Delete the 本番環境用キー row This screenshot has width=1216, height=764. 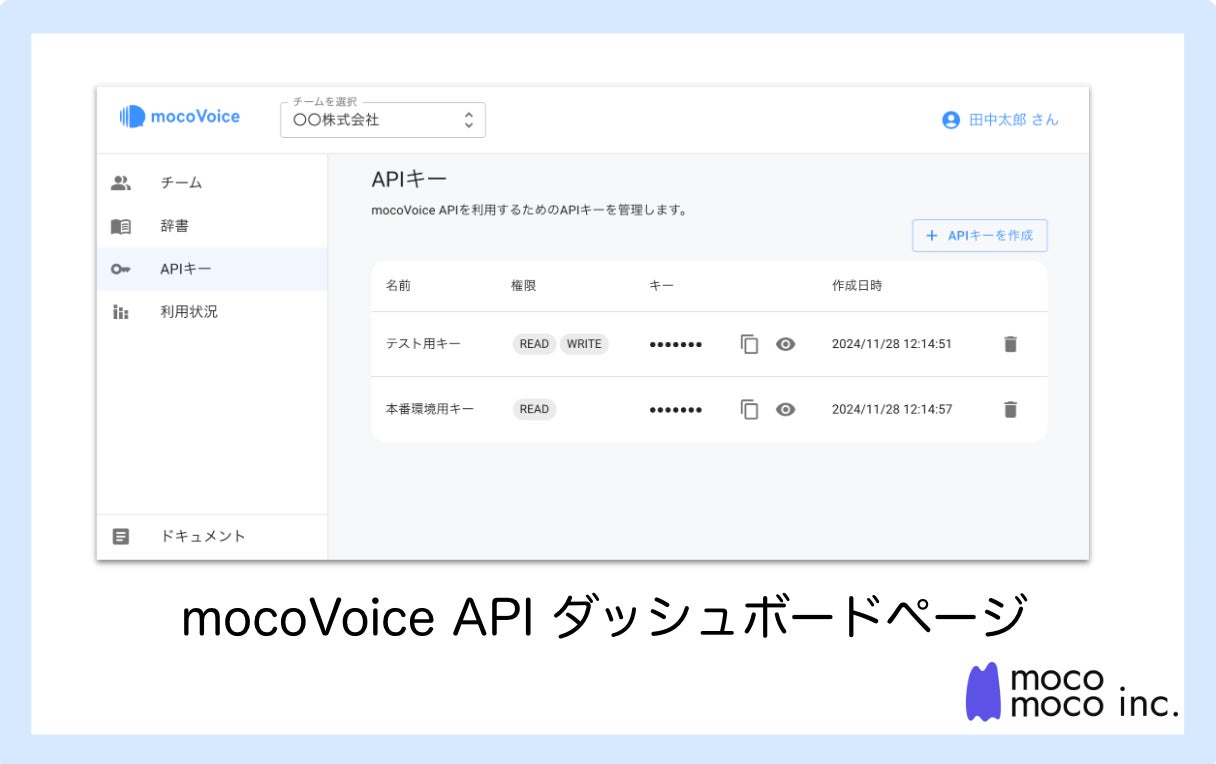[x=1010, y=409]
